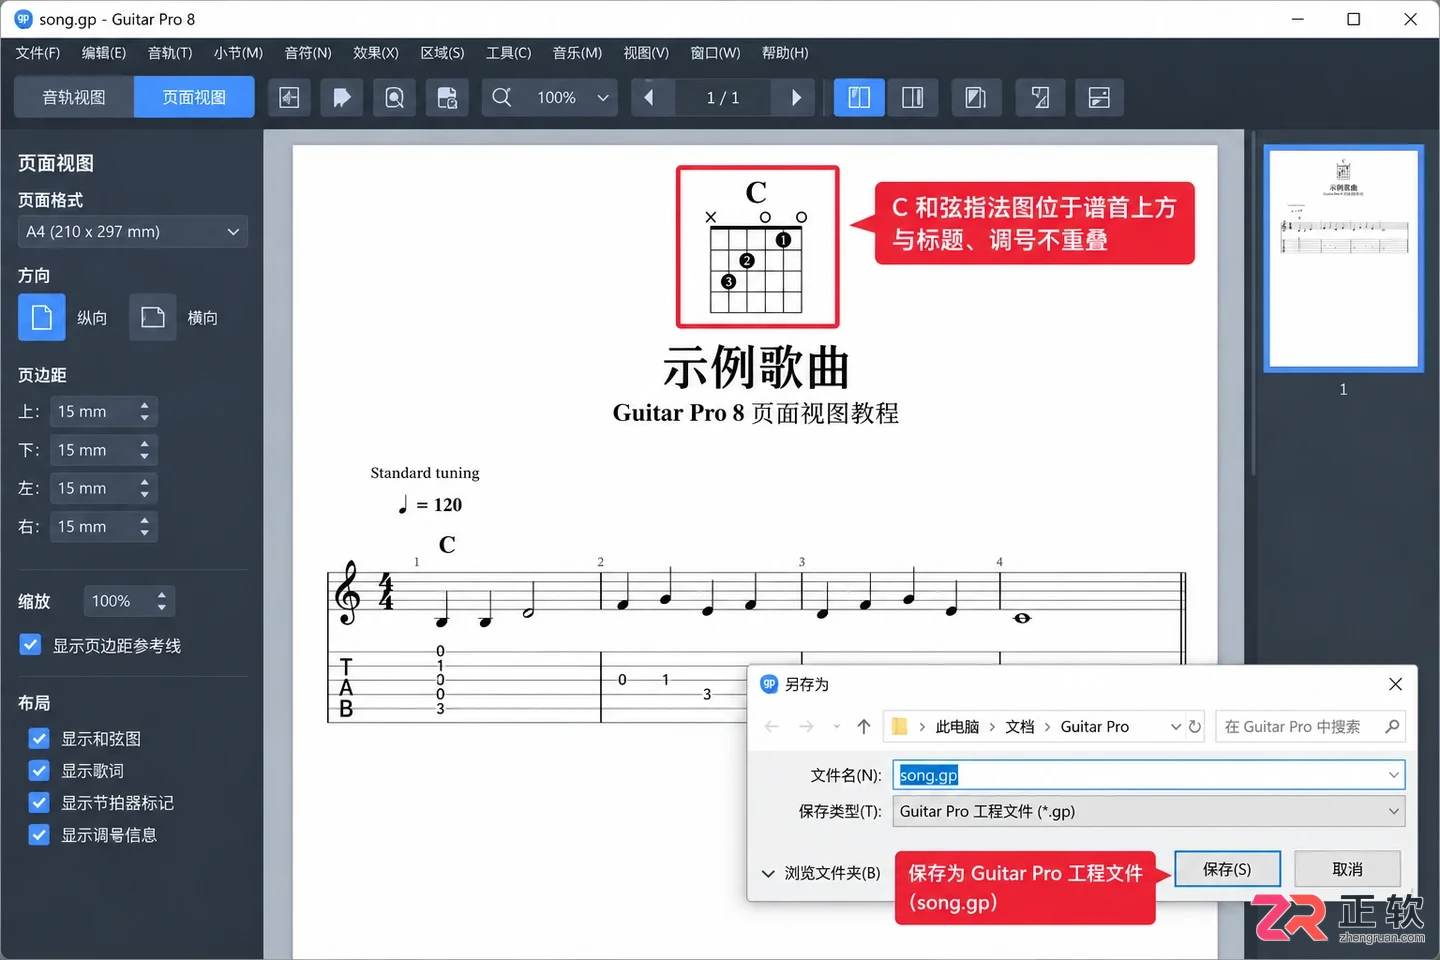This screenshot has height=960, width=1440.
Task: Open the page preview magnifier icon
Action: tap(395, 97)
